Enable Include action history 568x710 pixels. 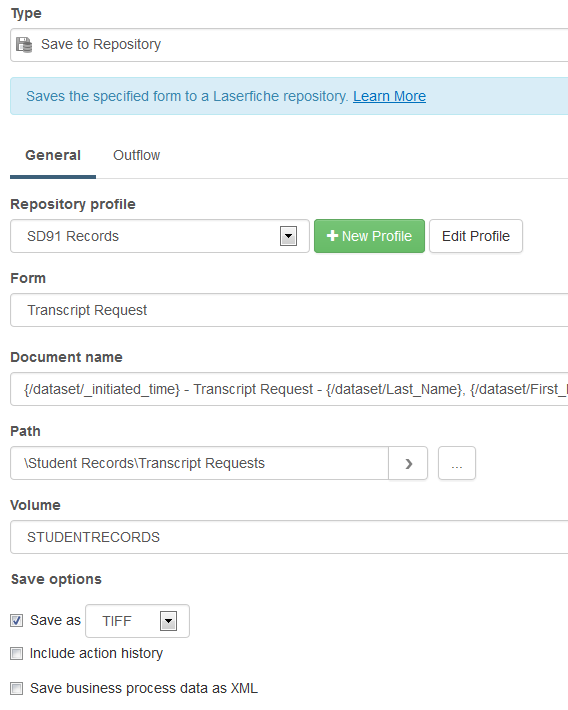click(17, 653)
